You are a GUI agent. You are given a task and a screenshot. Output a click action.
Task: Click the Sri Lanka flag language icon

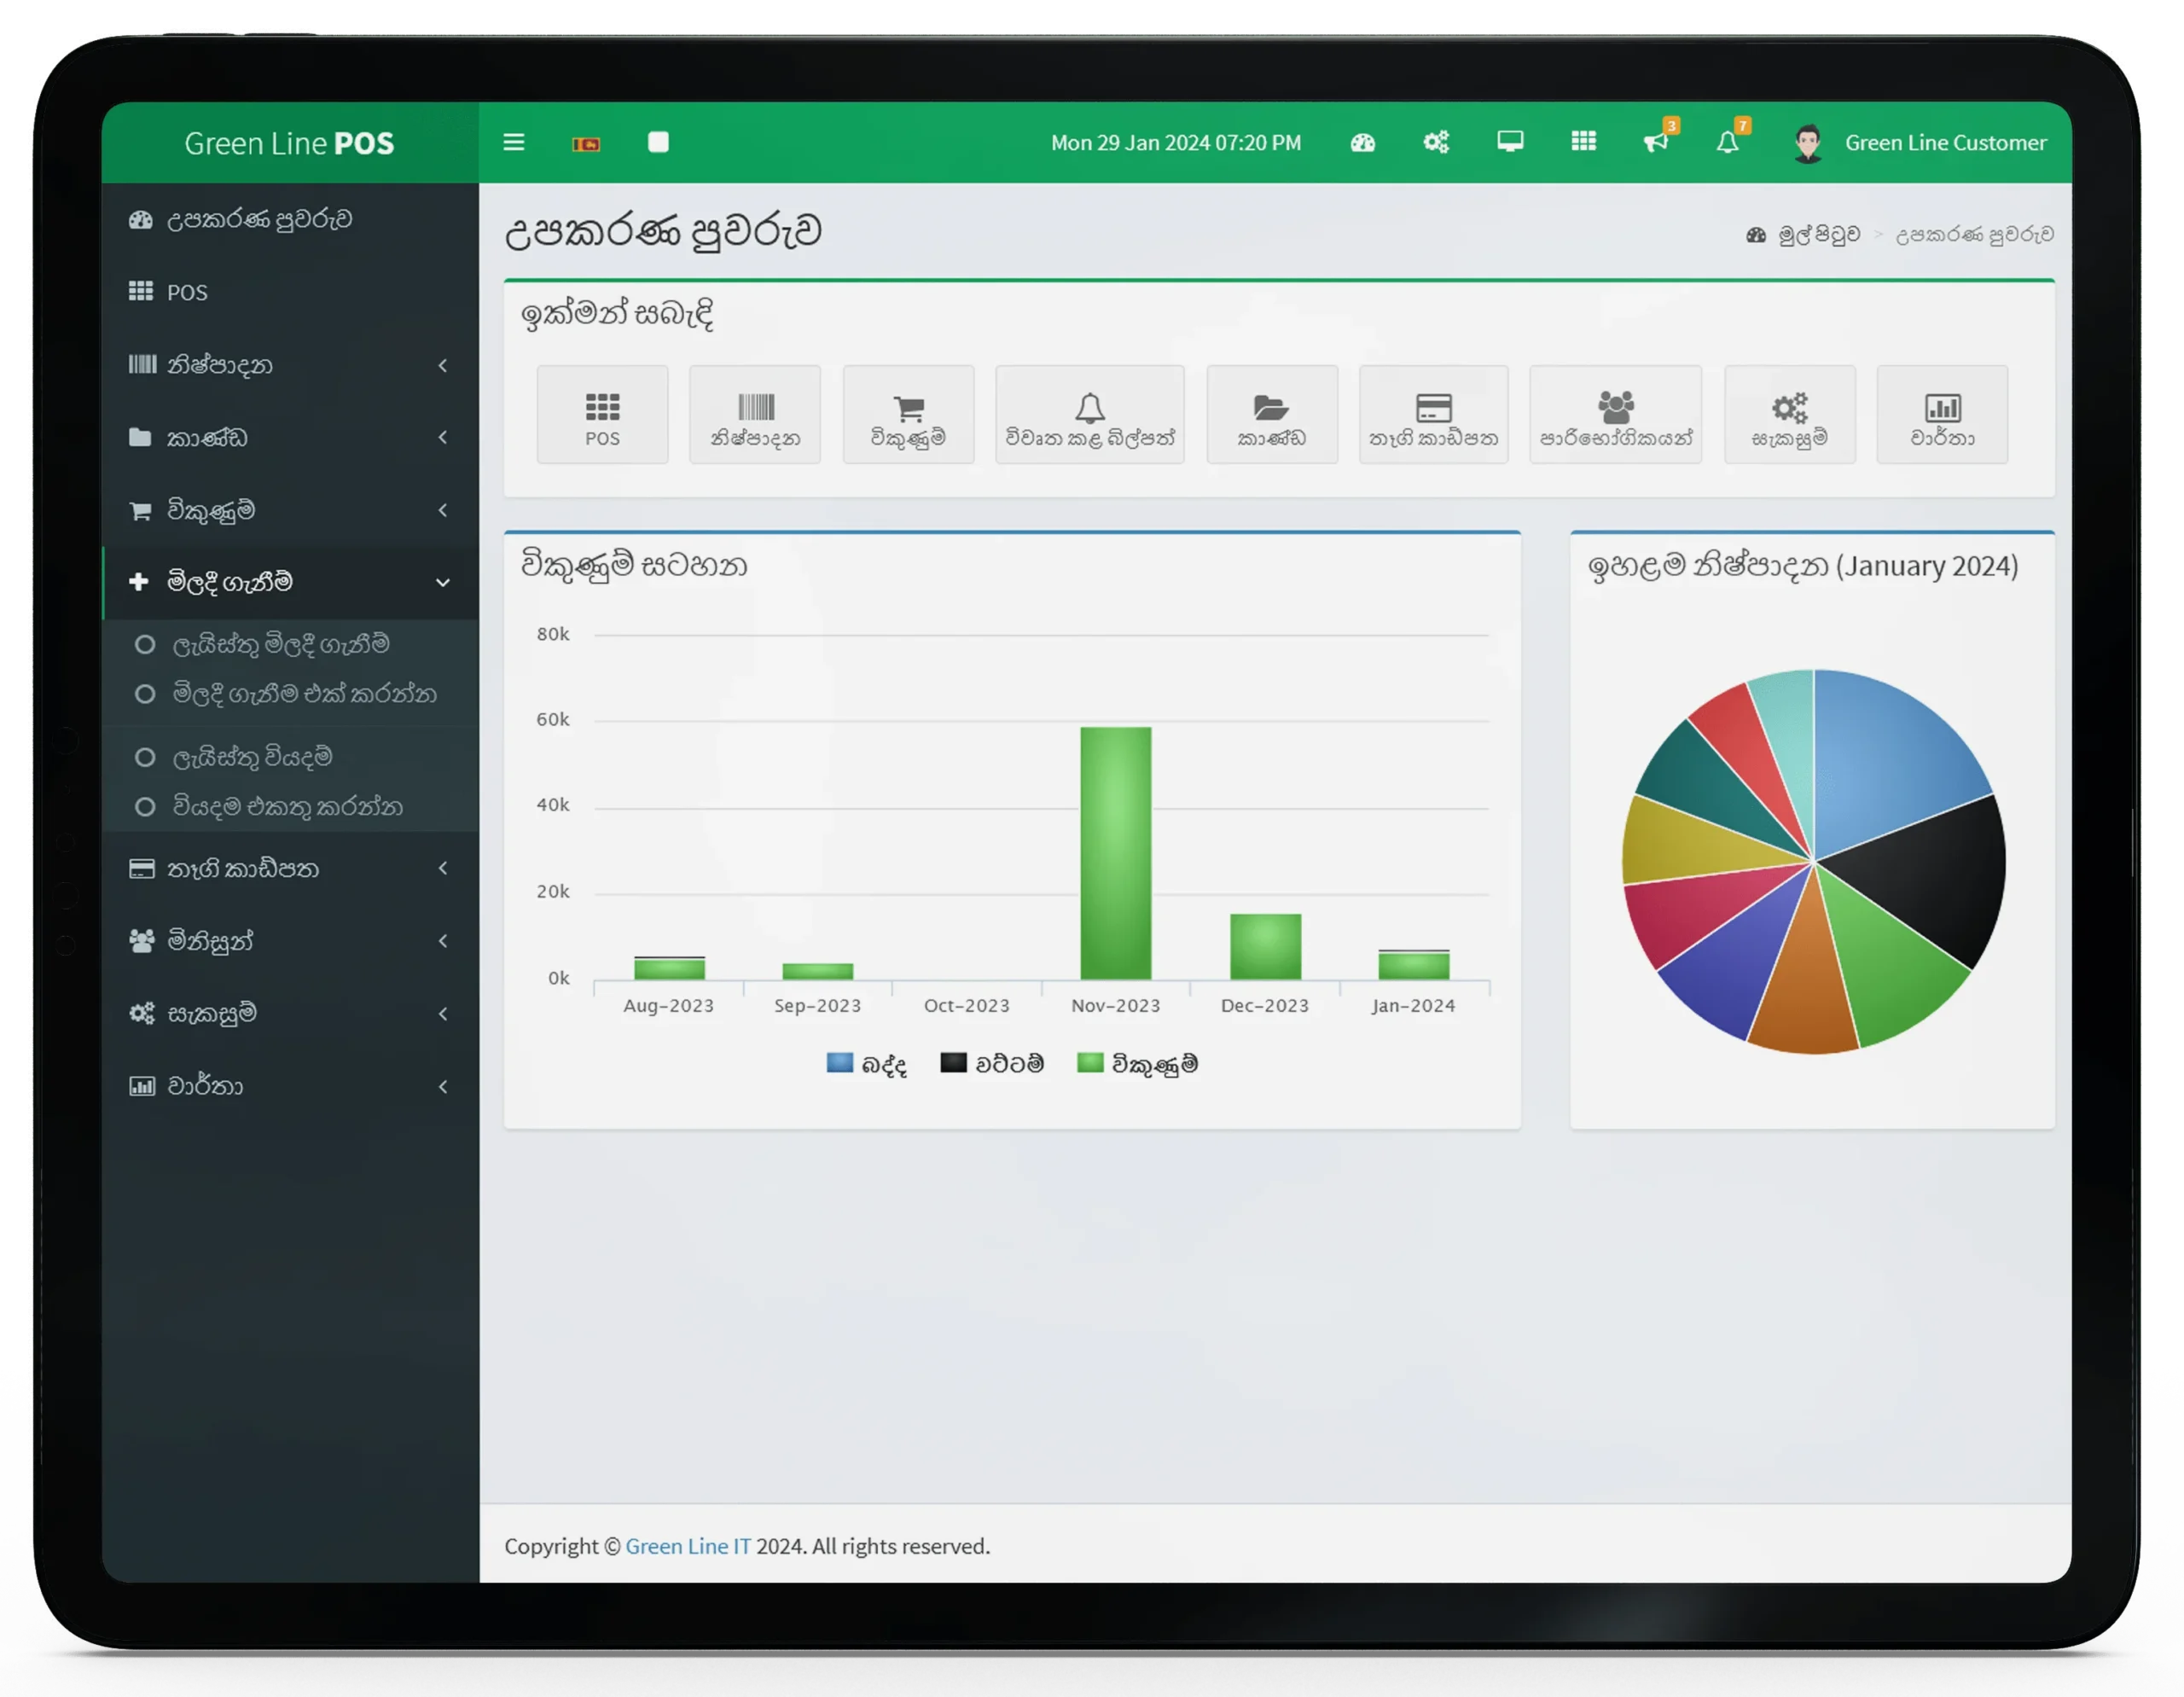tap(586, 144)
